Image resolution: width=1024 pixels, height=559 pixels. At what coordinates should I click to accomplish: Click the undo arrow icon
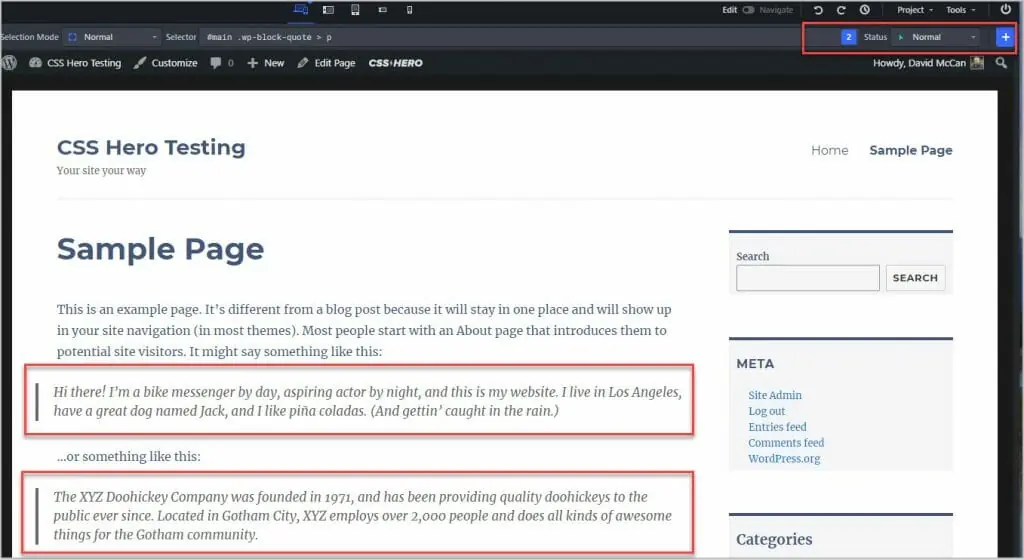tap(818, 10)
